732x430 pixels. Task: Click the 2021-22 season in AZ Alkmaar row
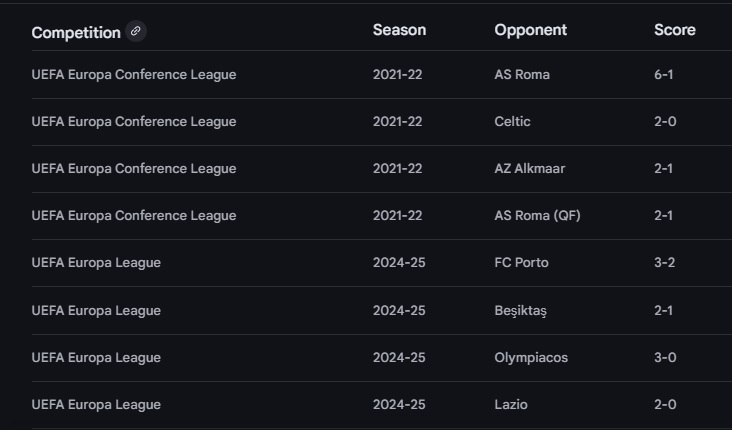click(397, 169)
